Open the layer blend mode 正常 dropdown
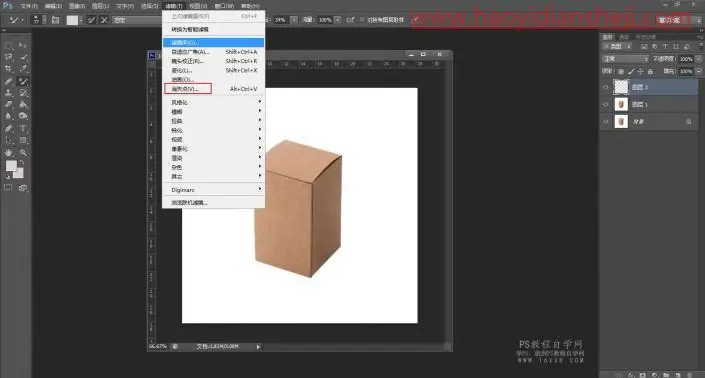 625,59
